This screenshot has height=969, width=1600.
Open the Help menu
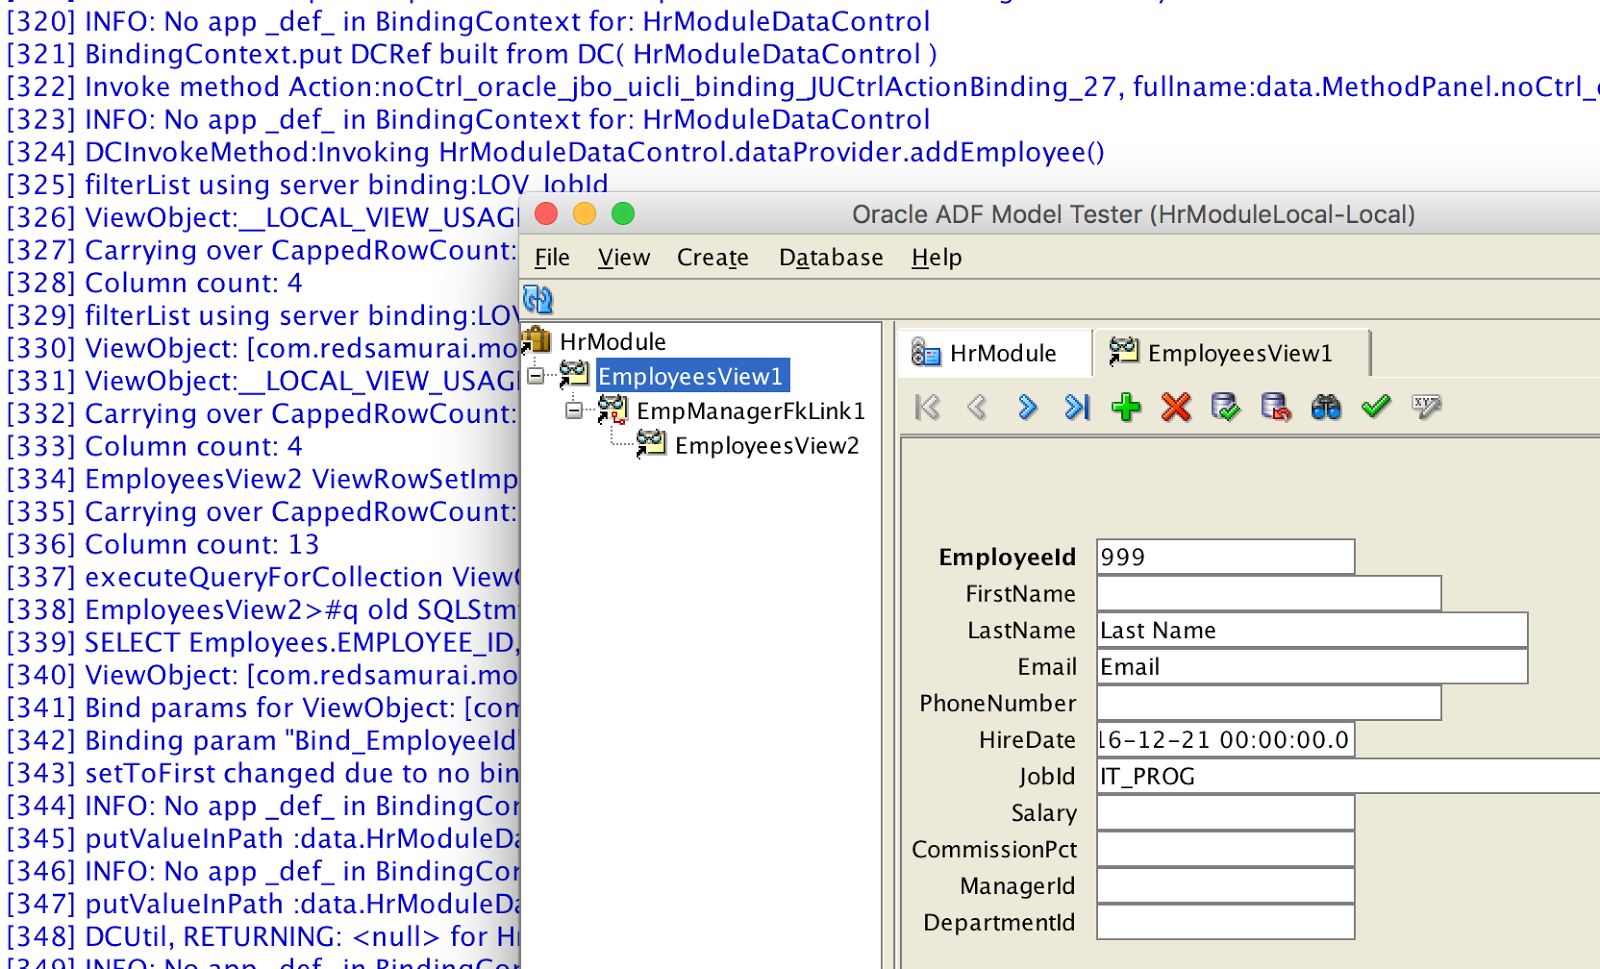pos(937,258)
